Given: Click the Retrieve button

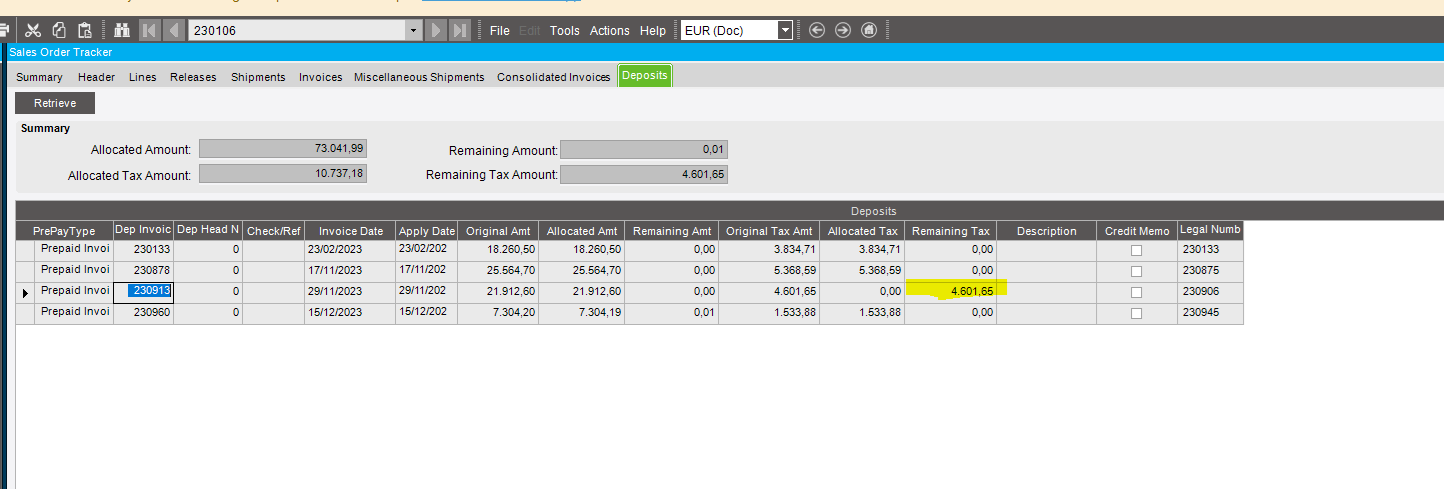Looking at the screenshot, I should click(56, 103).
